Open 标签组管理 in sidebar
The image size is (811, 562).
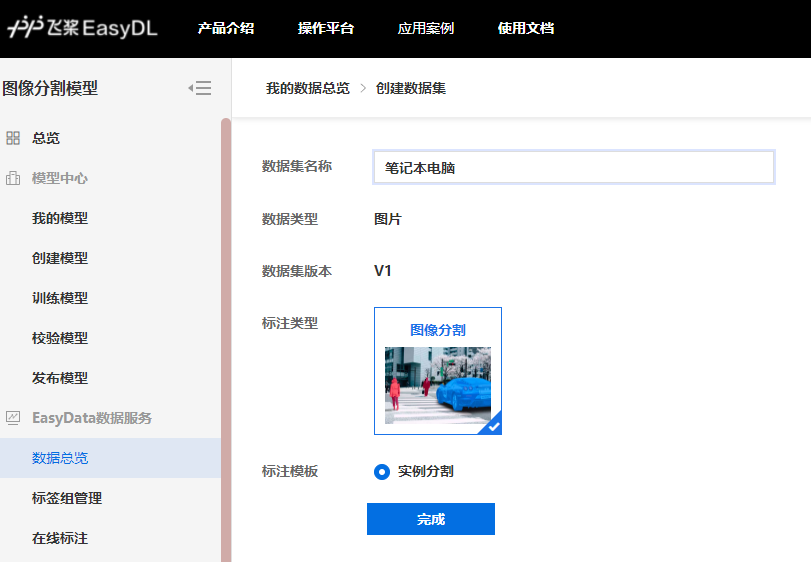click(67, 498)
